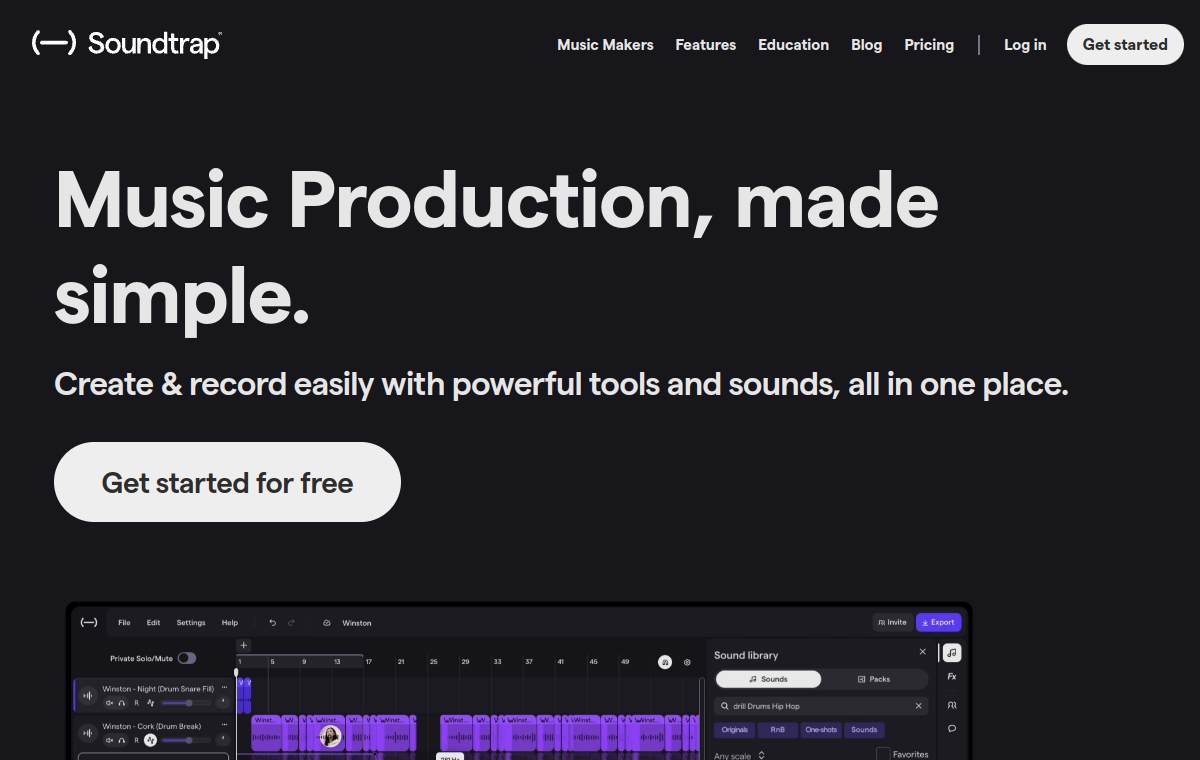Click the add track plus button
The width and height of the screenshot is (1200, 760).
[x=243, y=645]
